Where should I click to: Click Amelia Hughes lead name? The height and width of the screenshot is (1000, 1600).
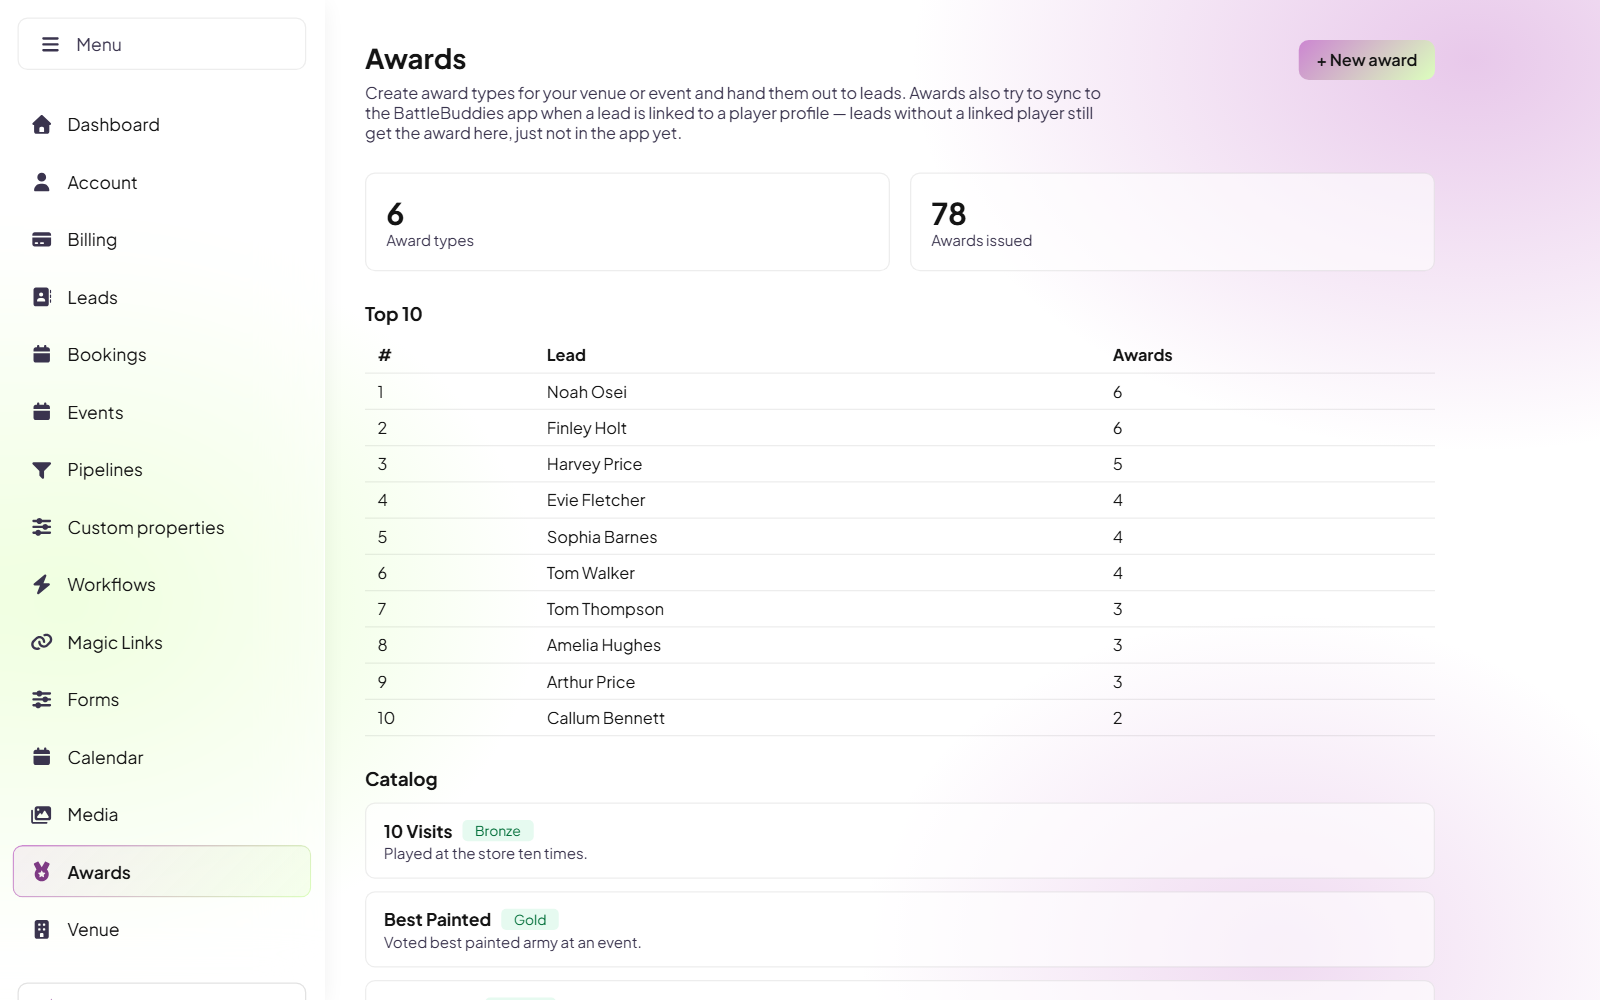[604, 645]
